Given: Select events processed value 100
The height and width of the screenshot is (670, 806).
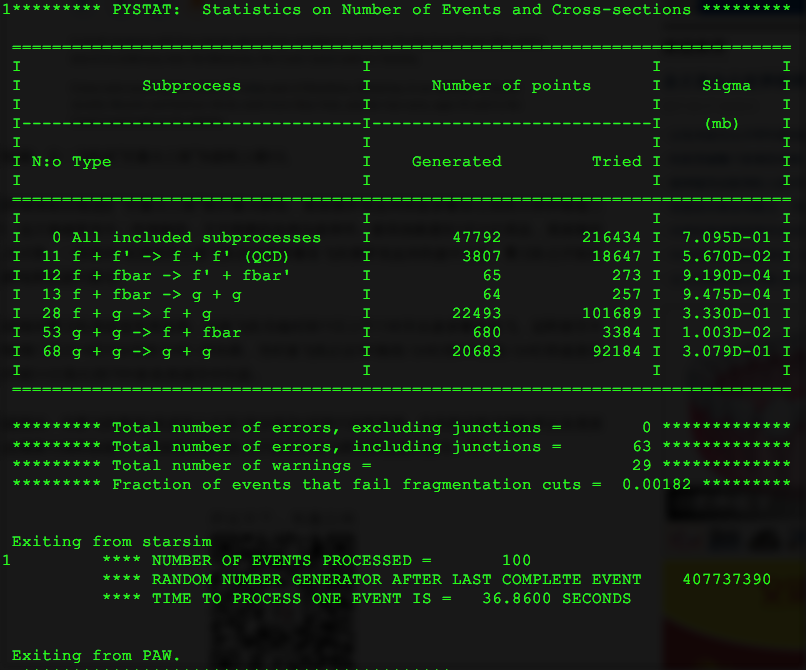Looking at the screenshot, I should pos(517,560).
